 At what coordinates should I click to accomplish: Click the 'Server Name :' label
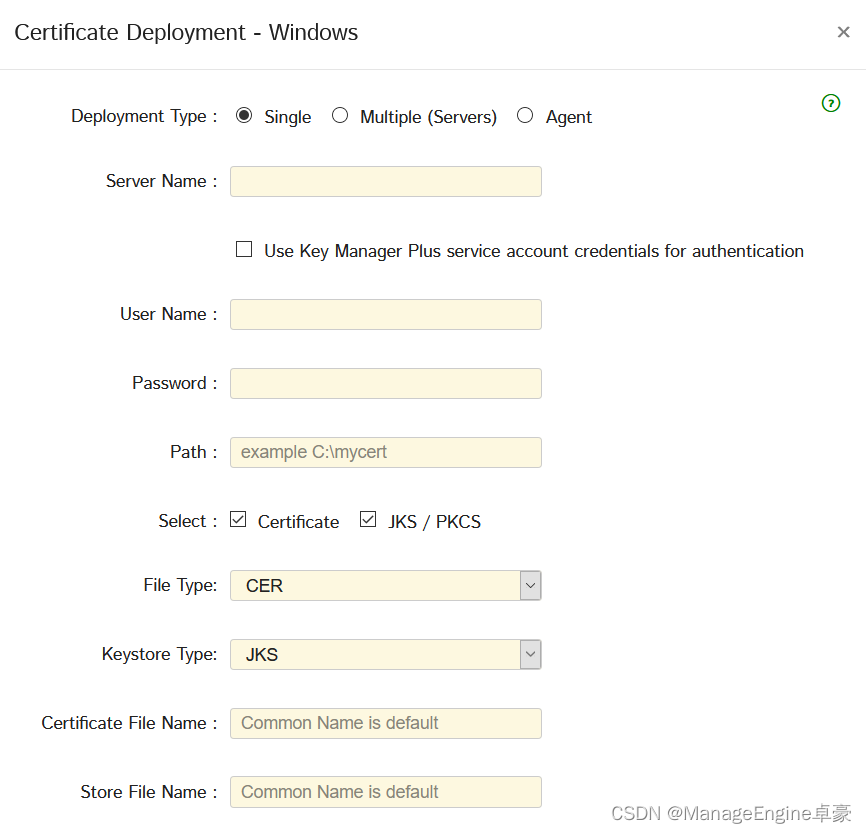162,181
